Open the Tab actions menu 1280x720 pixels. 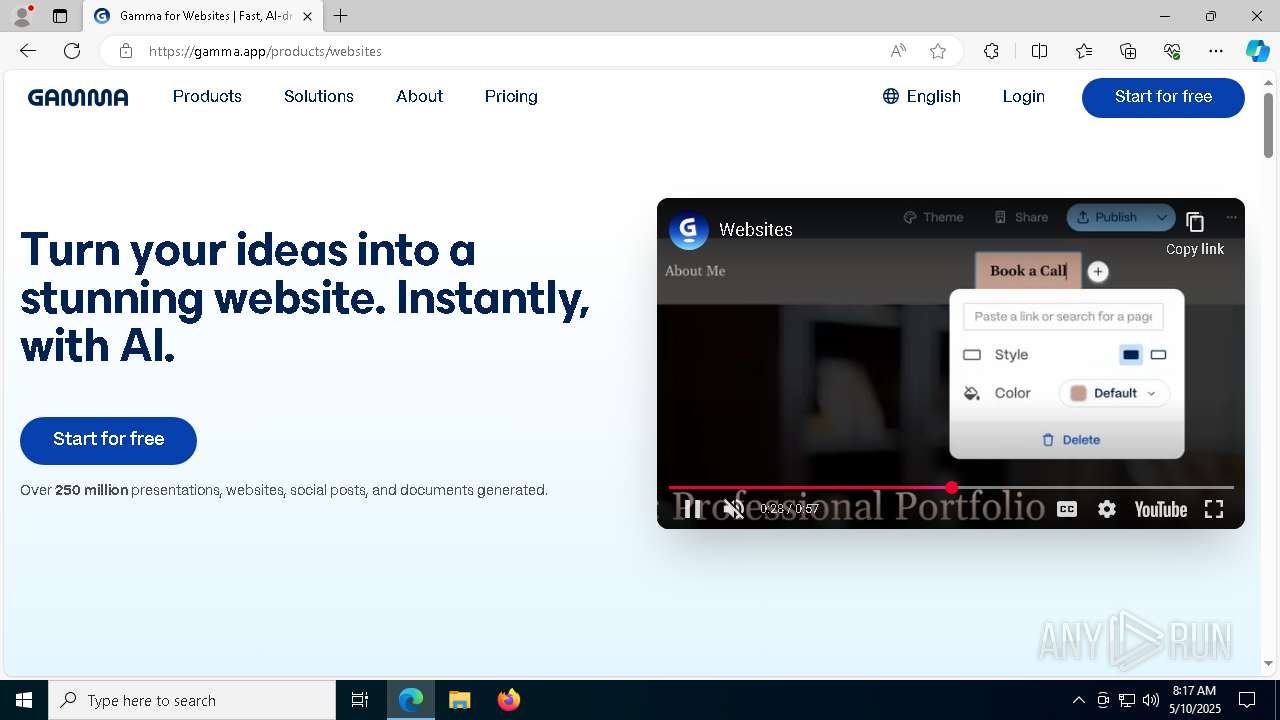[60, 16]
